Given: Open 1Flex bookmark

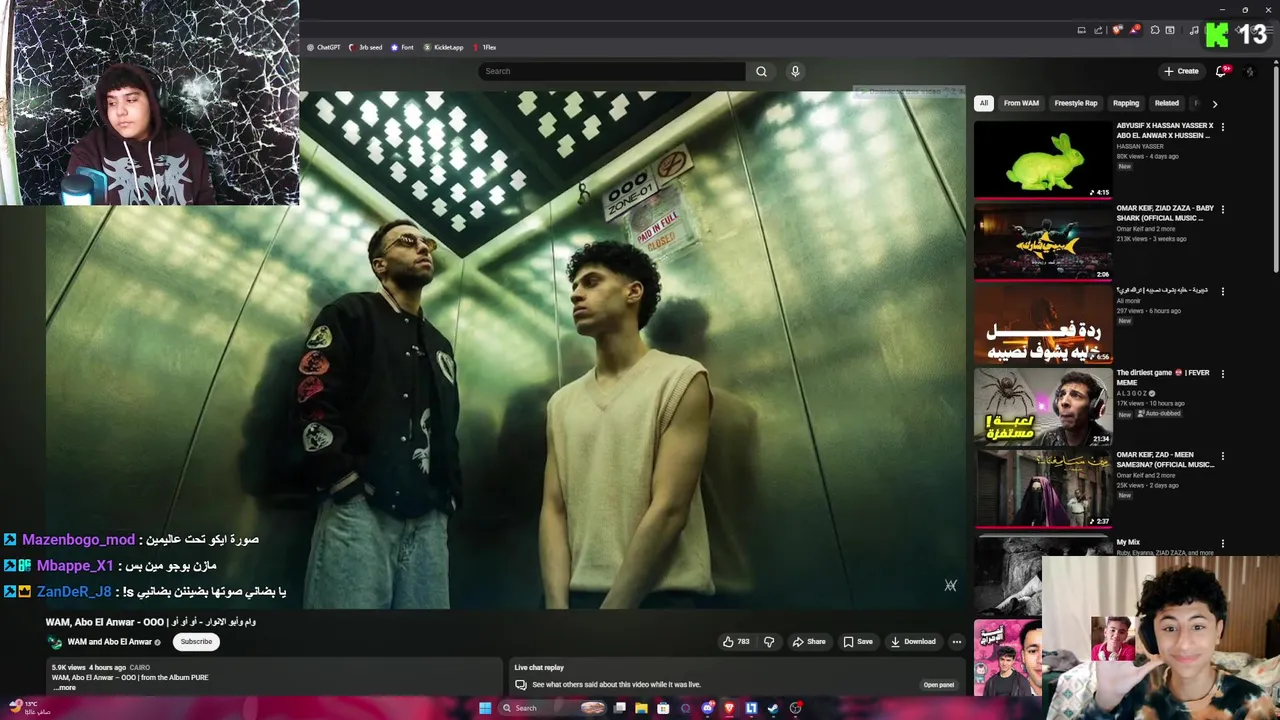Looking at the screenshot, I should (x=484, y=47).
